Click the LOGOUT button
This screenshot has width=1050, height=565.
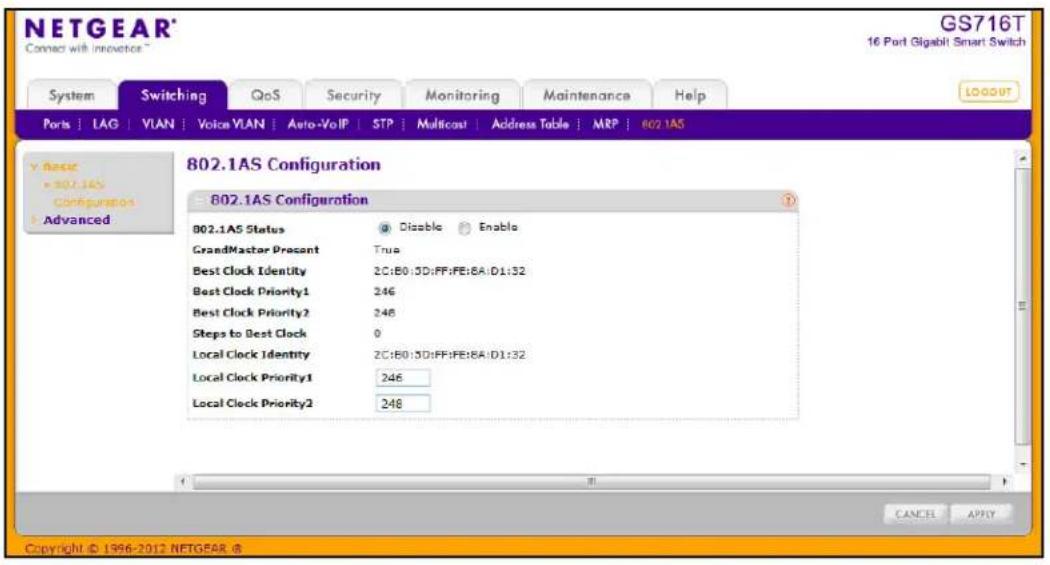point(988,92)
